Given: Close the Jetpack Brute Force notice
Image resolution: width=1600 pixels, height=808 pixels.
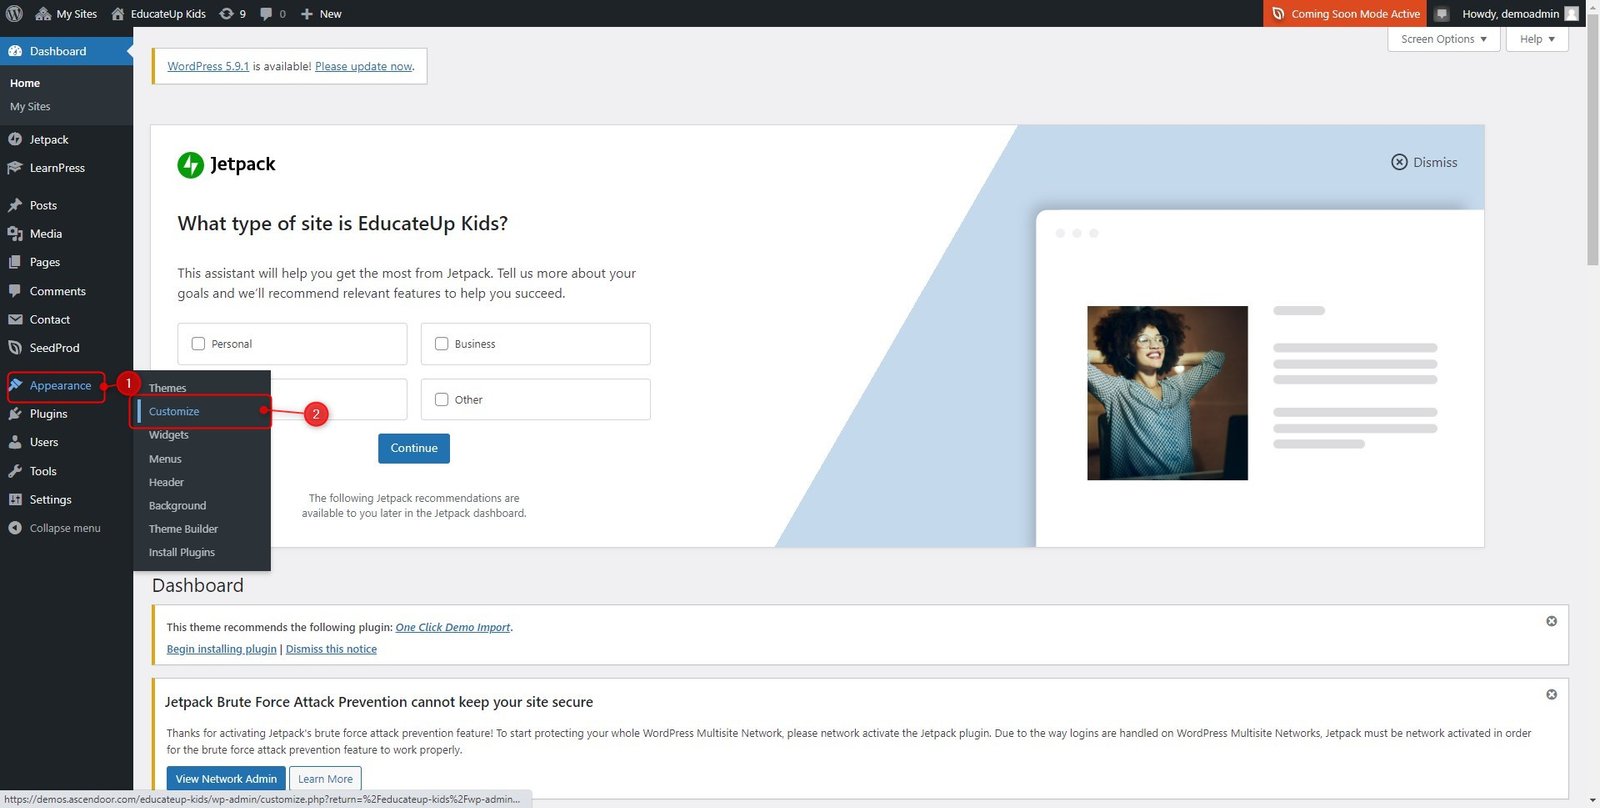Looking at the screenshot, I should click(1551, 694).
